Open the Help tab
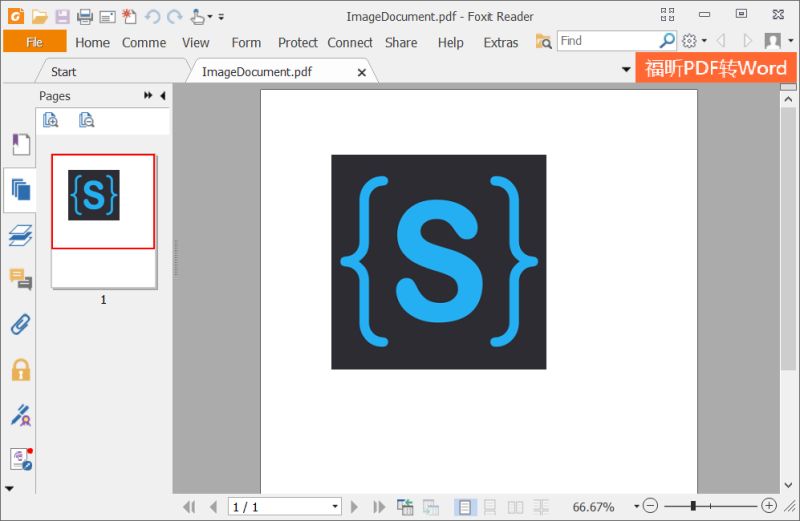The width and height of the screenshot is (800, 521). (451, 42)
